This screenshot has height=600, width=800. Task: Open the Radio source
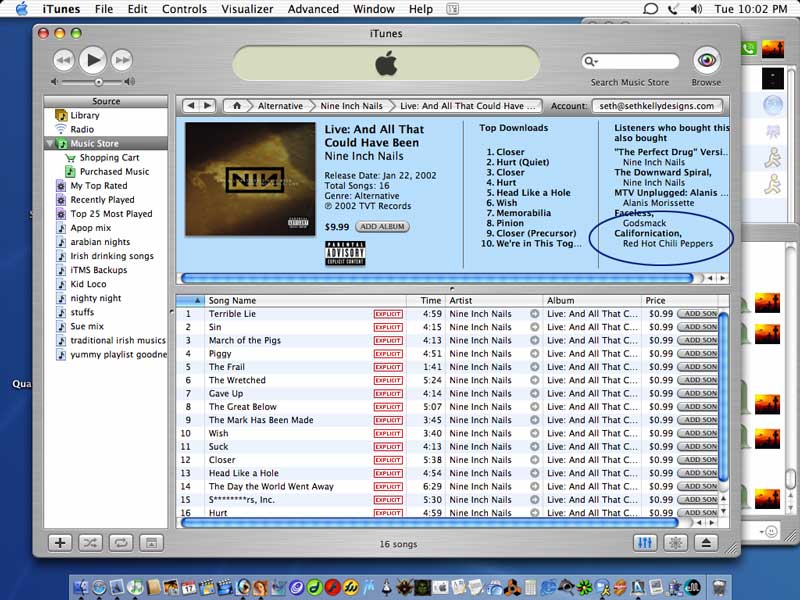(x=82, y=129)
